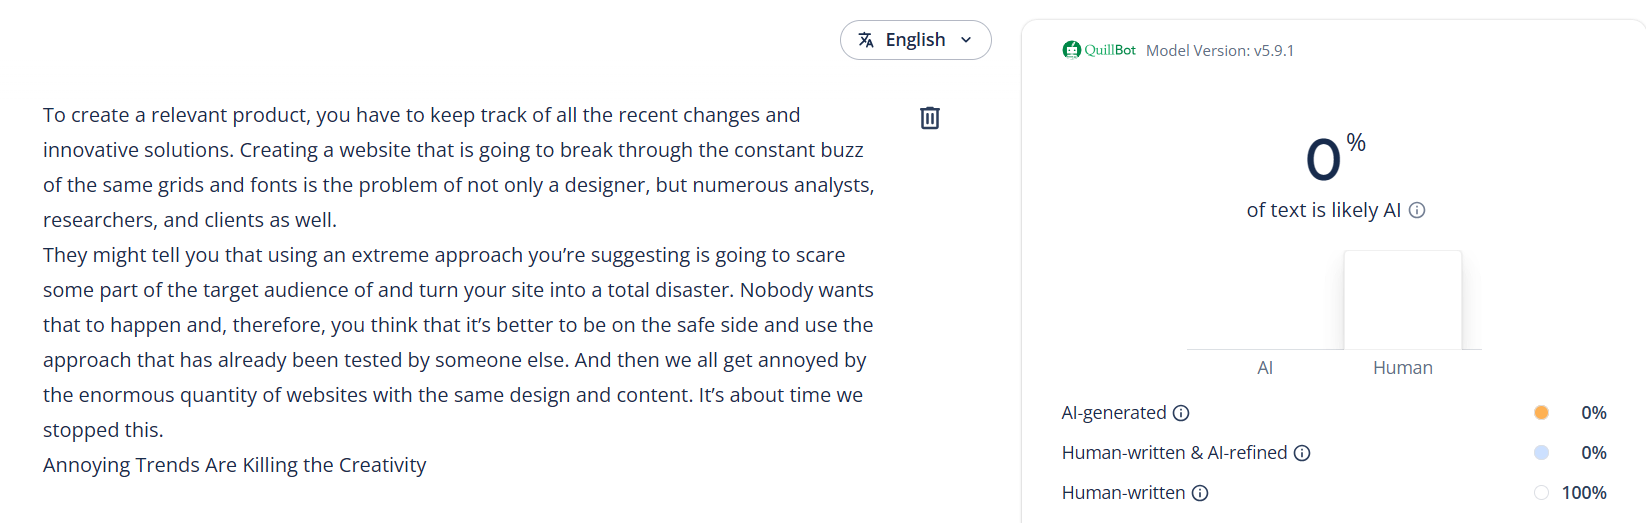Open the AI-generated info tooltip icon
Screen dimensions: 1646x523
[1181, 413]
